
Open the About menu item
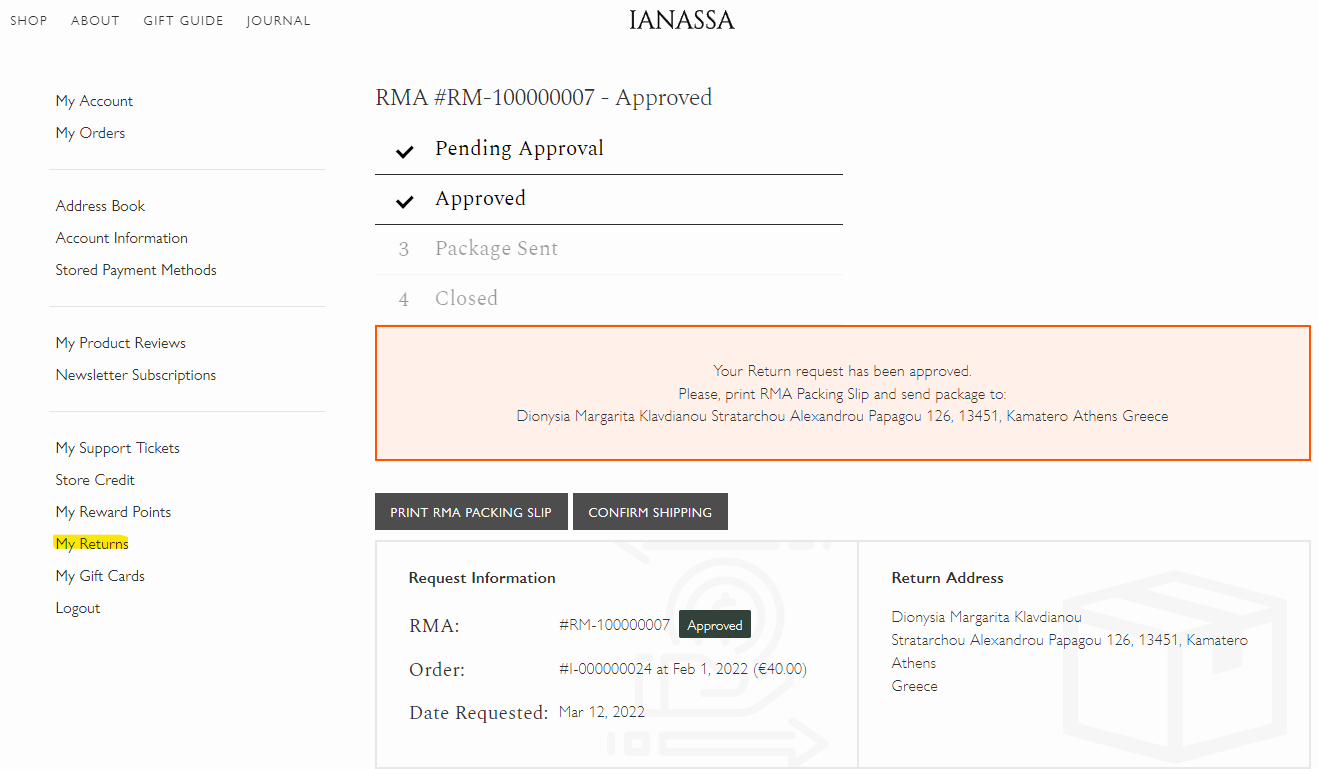click(x=95, y=20)
